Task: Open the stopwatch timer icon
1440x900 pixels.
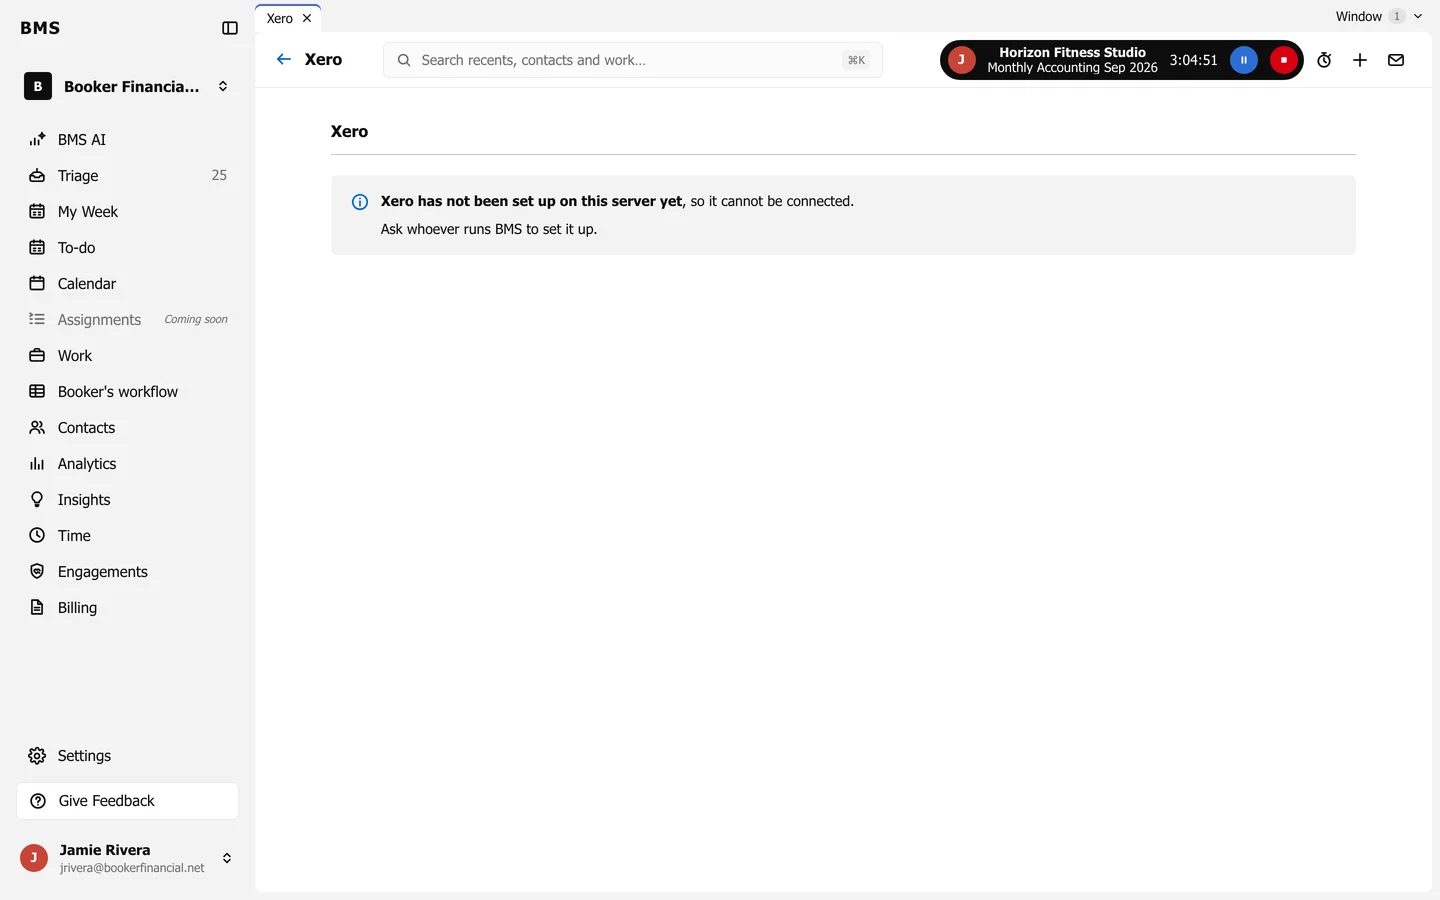Action: coord(1324,60)
